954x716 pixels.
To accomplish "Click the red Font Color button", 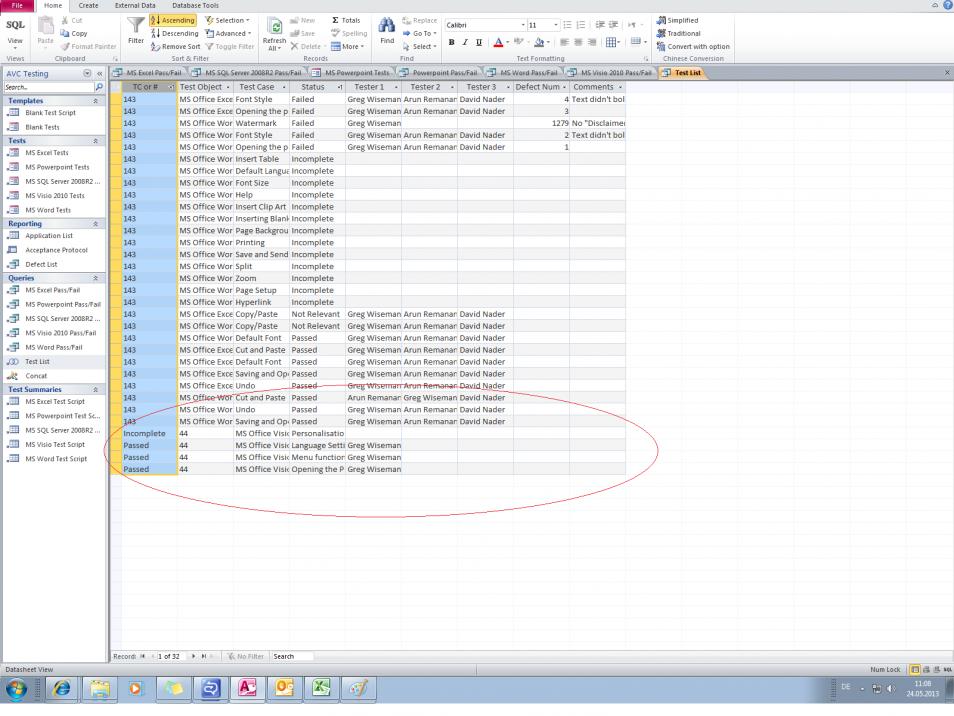I will pos(498,42).
